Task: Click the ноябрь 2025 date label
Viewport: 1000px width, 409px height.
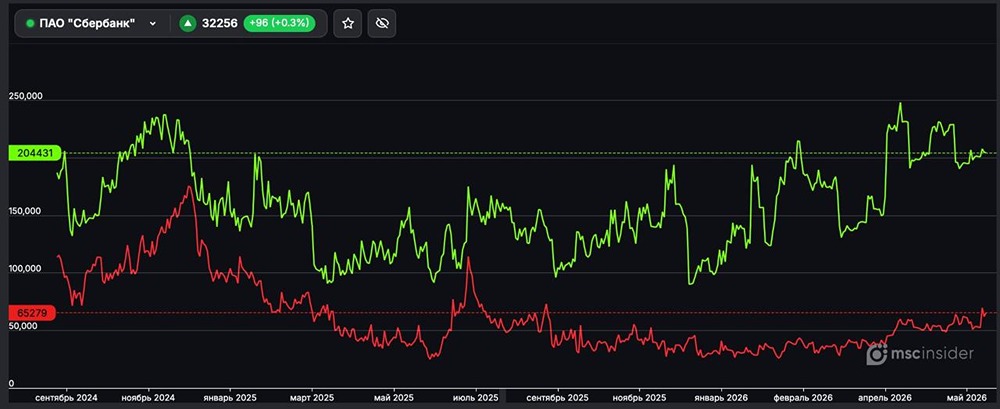Action: (x=640, y=398)
